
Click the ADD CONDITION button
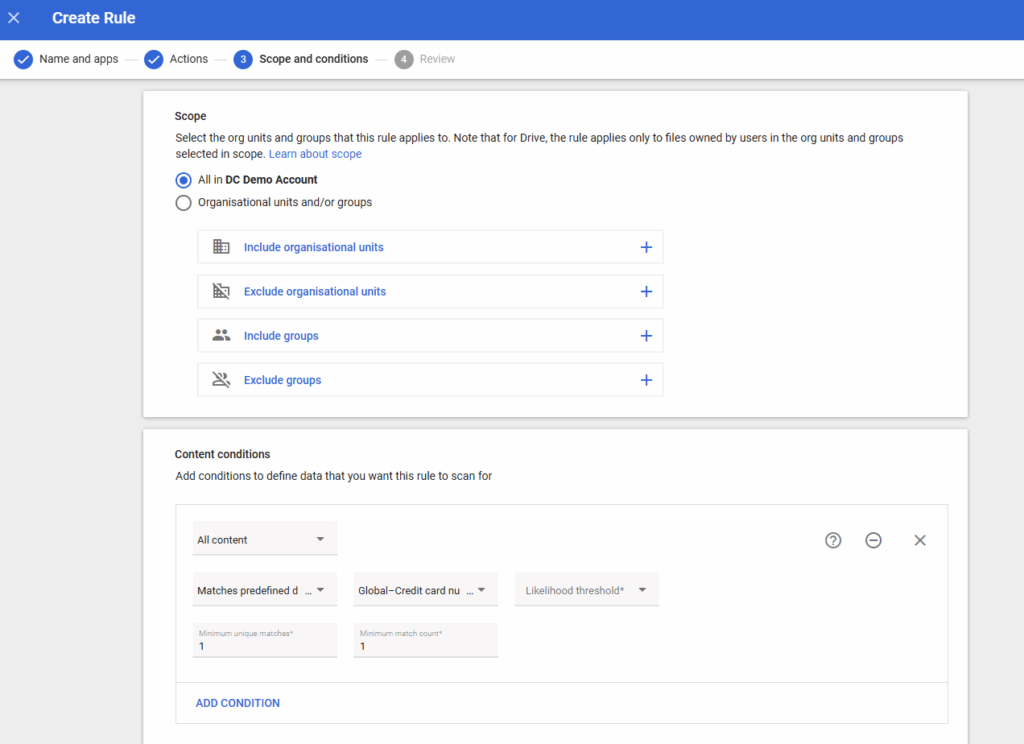click(x=238, y=703)
